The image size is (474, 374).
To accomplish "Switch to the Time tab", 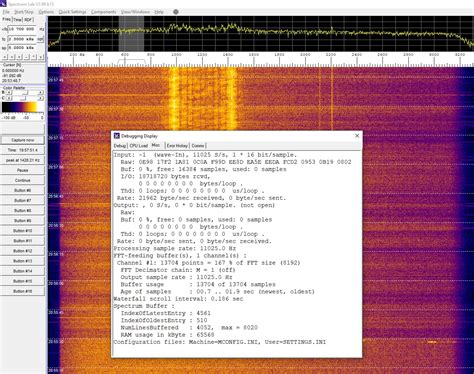I will 17,20.
